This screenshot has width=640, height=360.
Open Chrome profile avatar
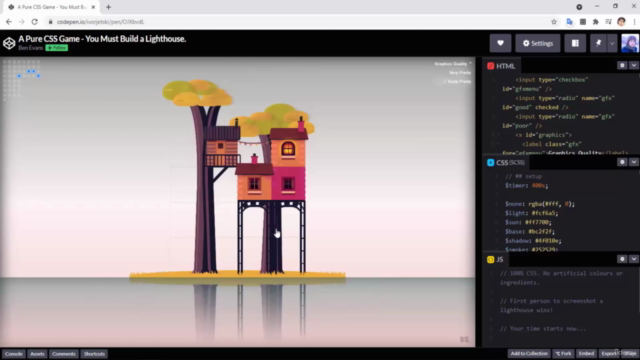click(621, 22)
